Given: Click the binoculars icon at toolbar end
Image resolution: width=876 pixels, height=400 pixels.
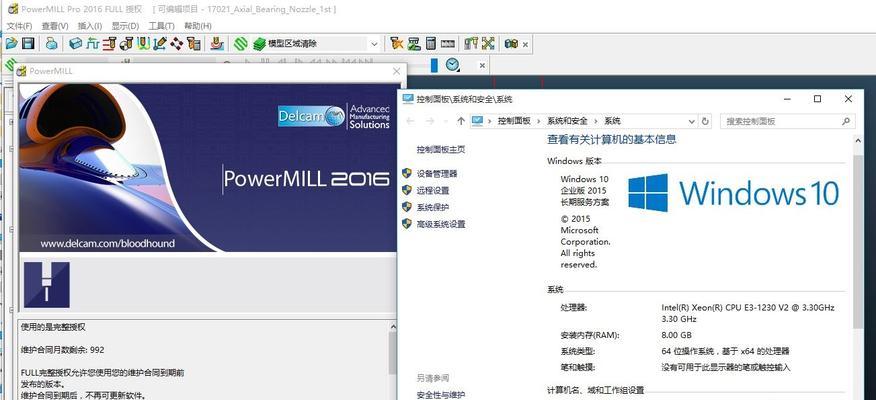Looking at the screenshot, I should (x=511, y=43).
